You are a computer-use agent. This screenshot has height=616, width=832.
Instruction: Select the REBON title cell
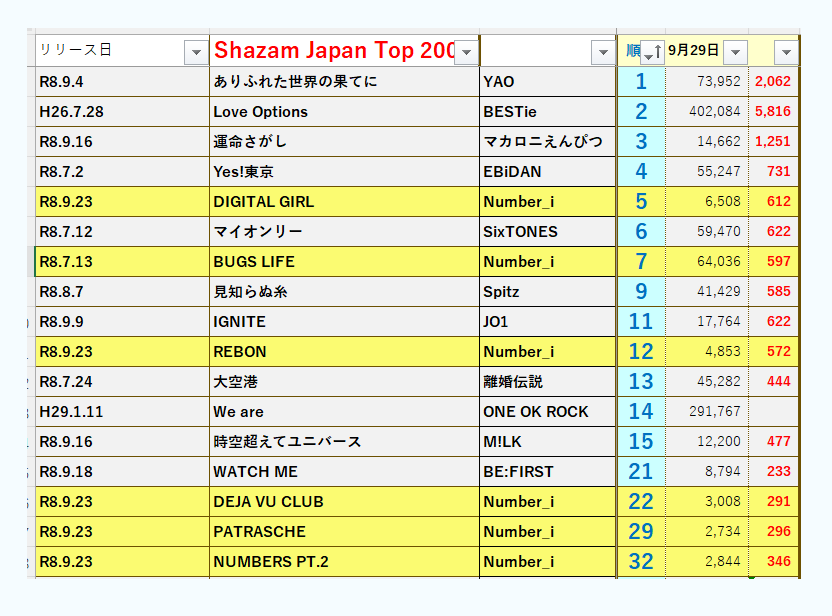tap(344, 351)
